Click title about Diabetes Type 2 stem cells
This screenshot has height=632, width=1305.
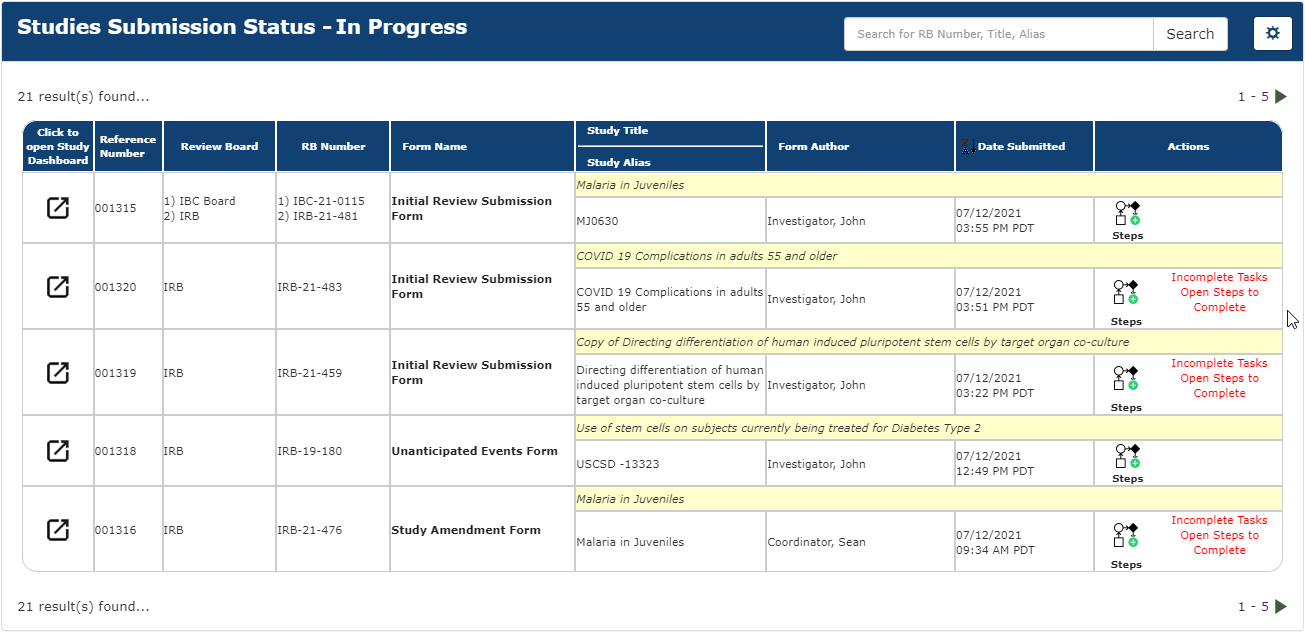click(778, 428)
